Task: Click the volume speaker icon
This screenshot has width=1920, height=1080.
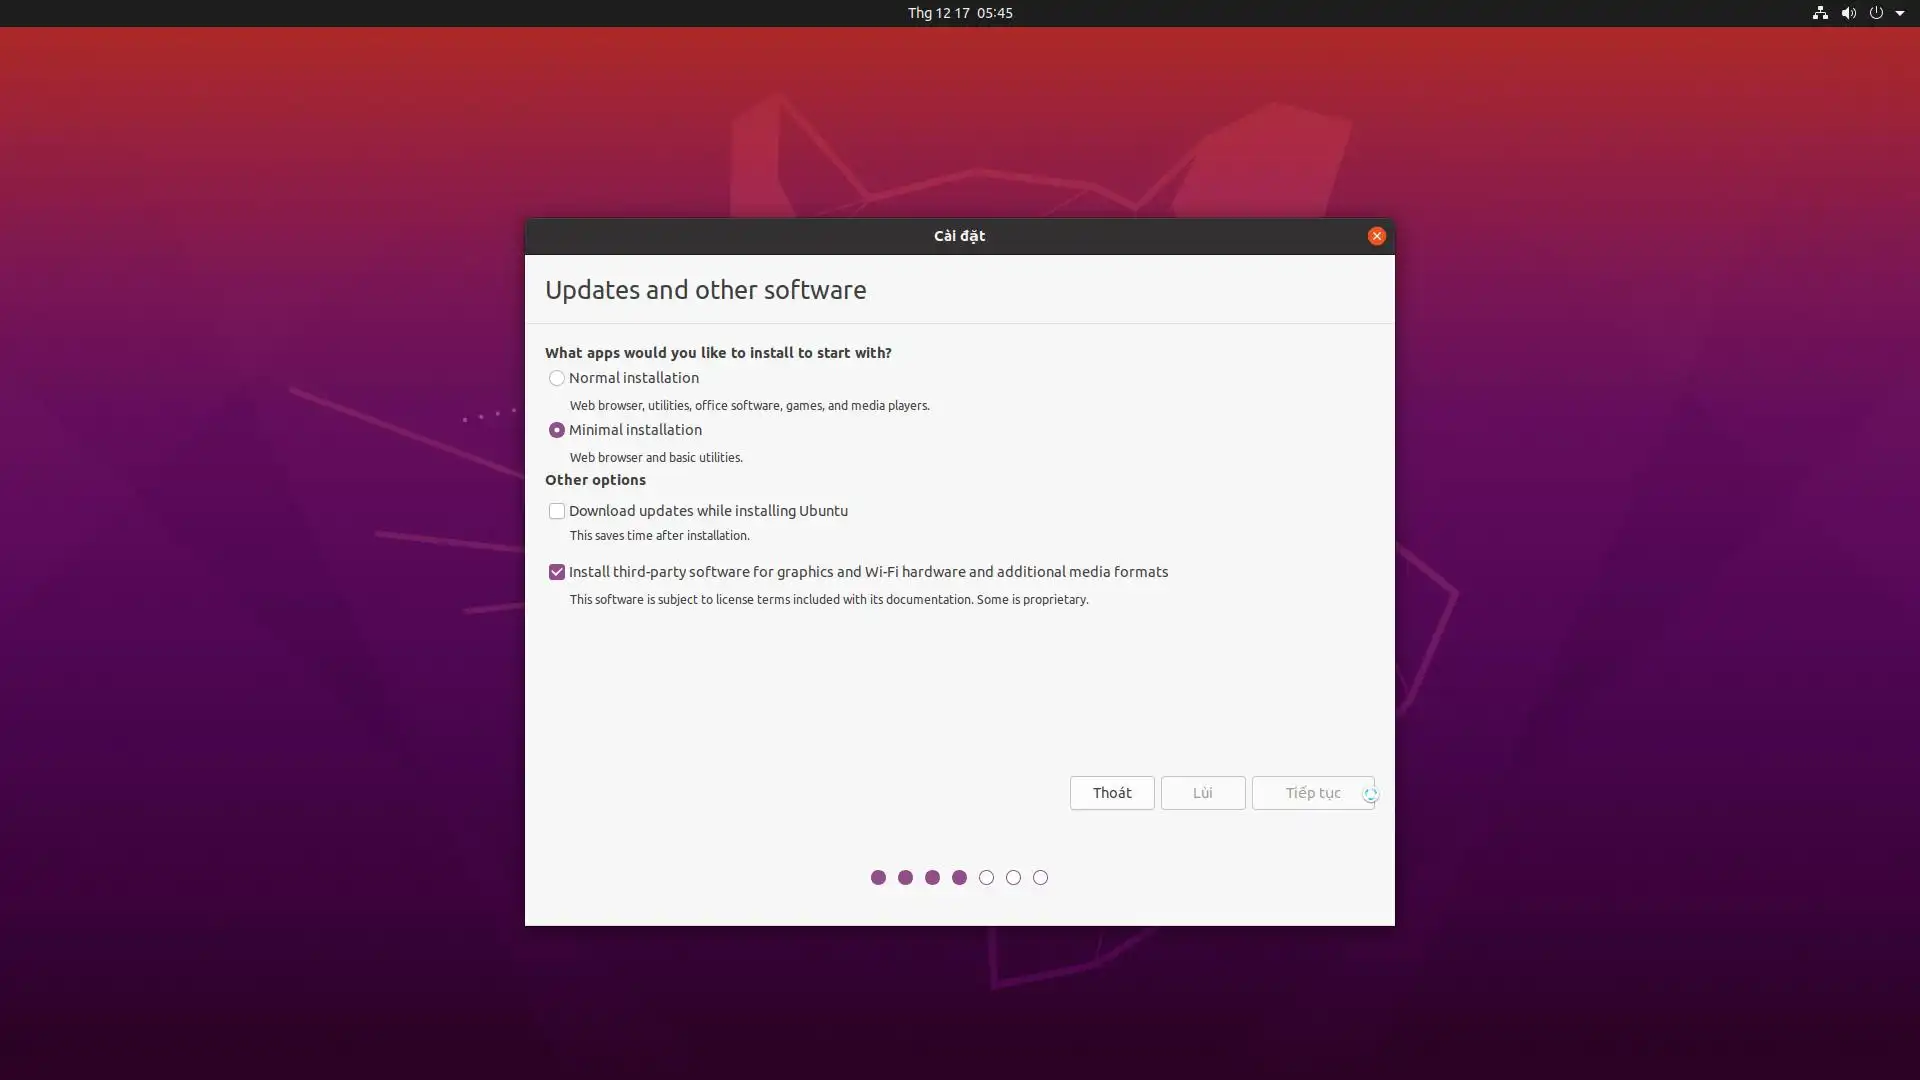Action: 1848,13
